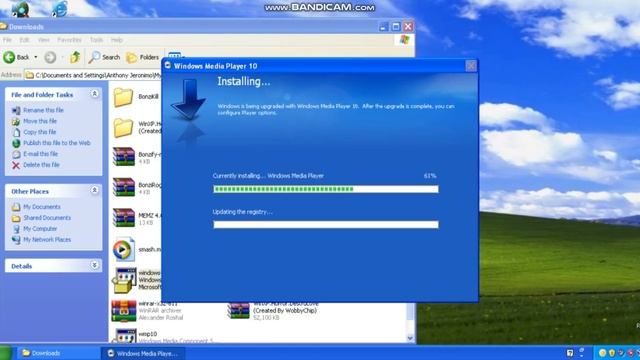The height and width of the screenshot is (360, 640).
Task: Click Copy this file link
Action: 40,132
